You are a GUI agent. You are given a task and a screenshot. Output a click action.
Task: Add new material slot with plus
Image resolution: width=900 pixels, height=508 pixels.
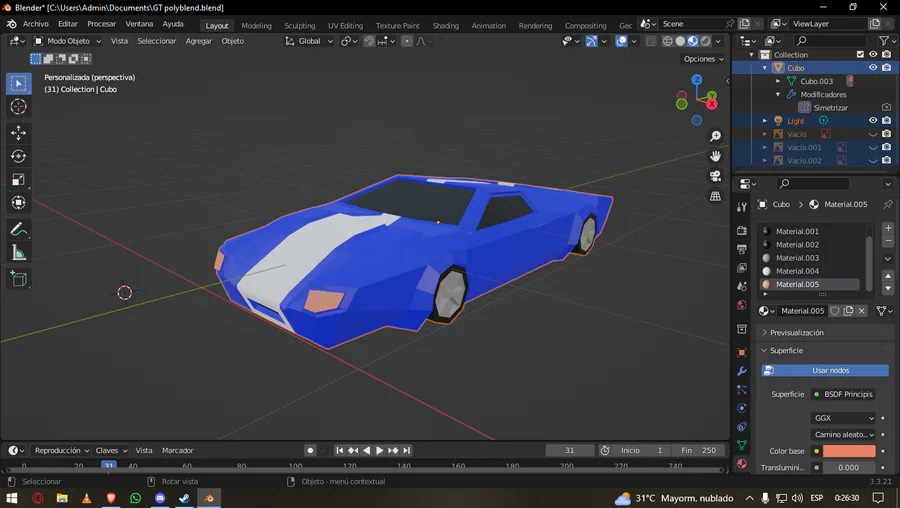click(888, 228)
